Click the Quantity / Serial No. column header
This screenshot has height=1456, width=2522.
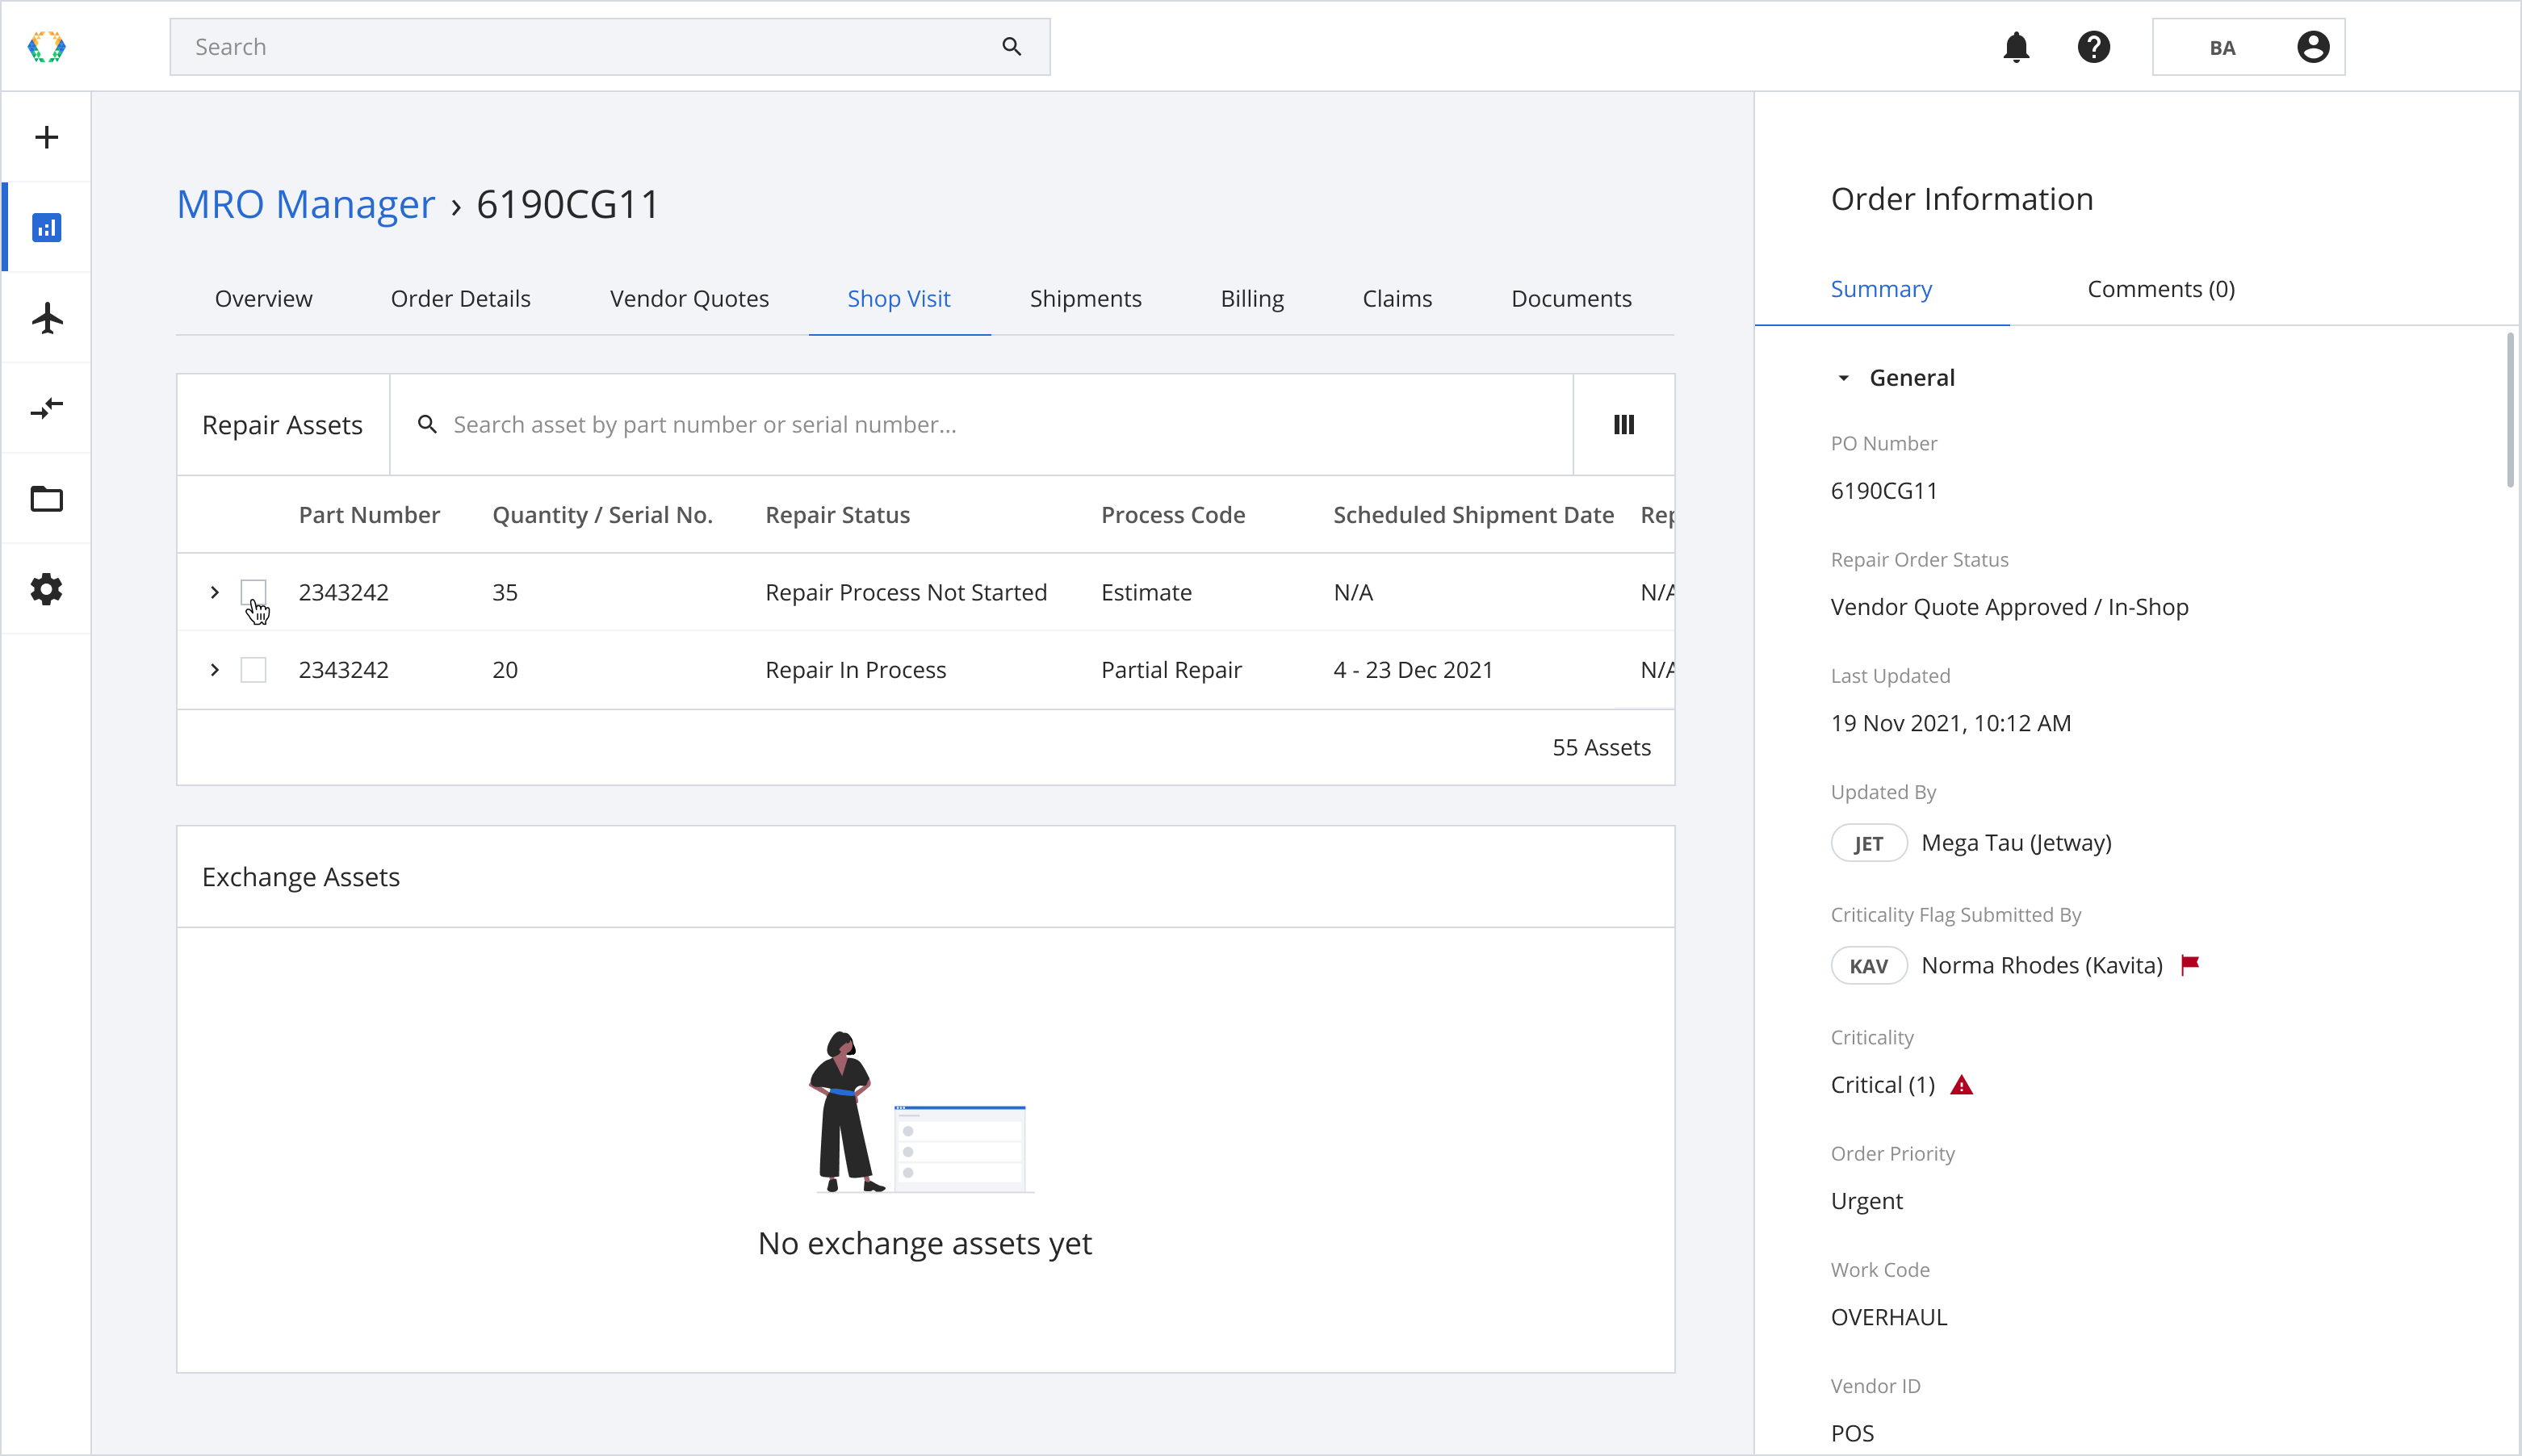(x=602, y=515)
